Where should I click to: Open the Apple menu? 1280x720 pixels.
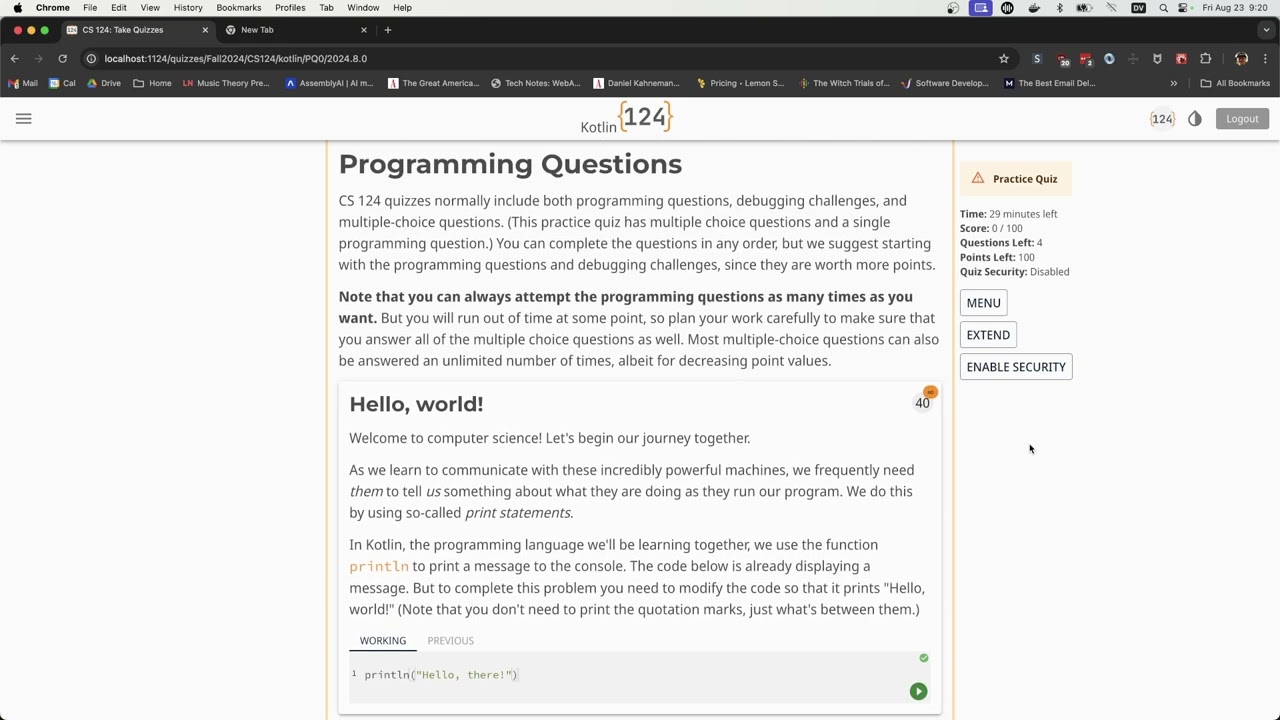pos(17,8)
